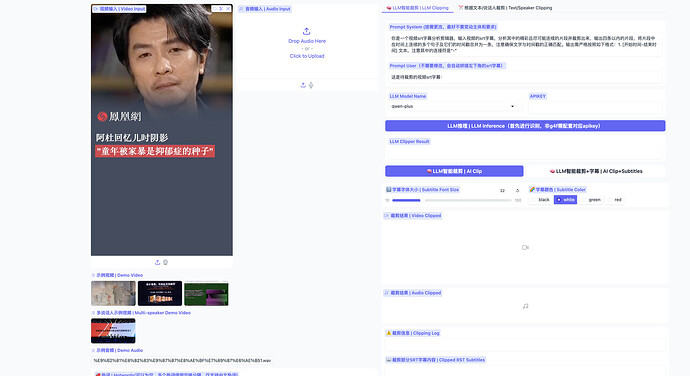The height and width of the screenshot is (376, 690).
Task: Open the trim scissors tool on the video input
Action: coord(221,8)
